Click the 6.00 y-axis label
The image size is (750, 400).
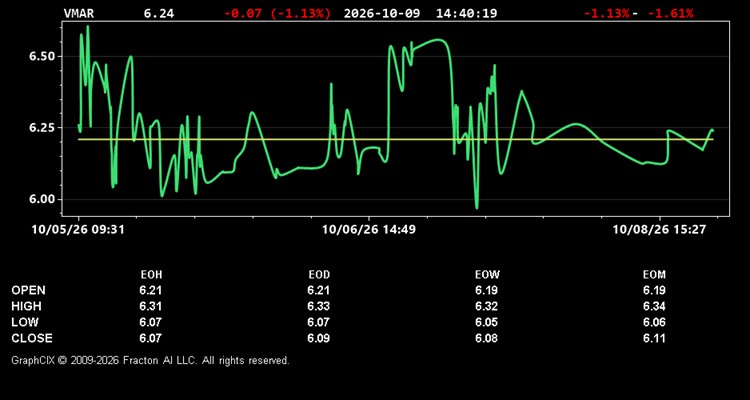tap(42, 199)
